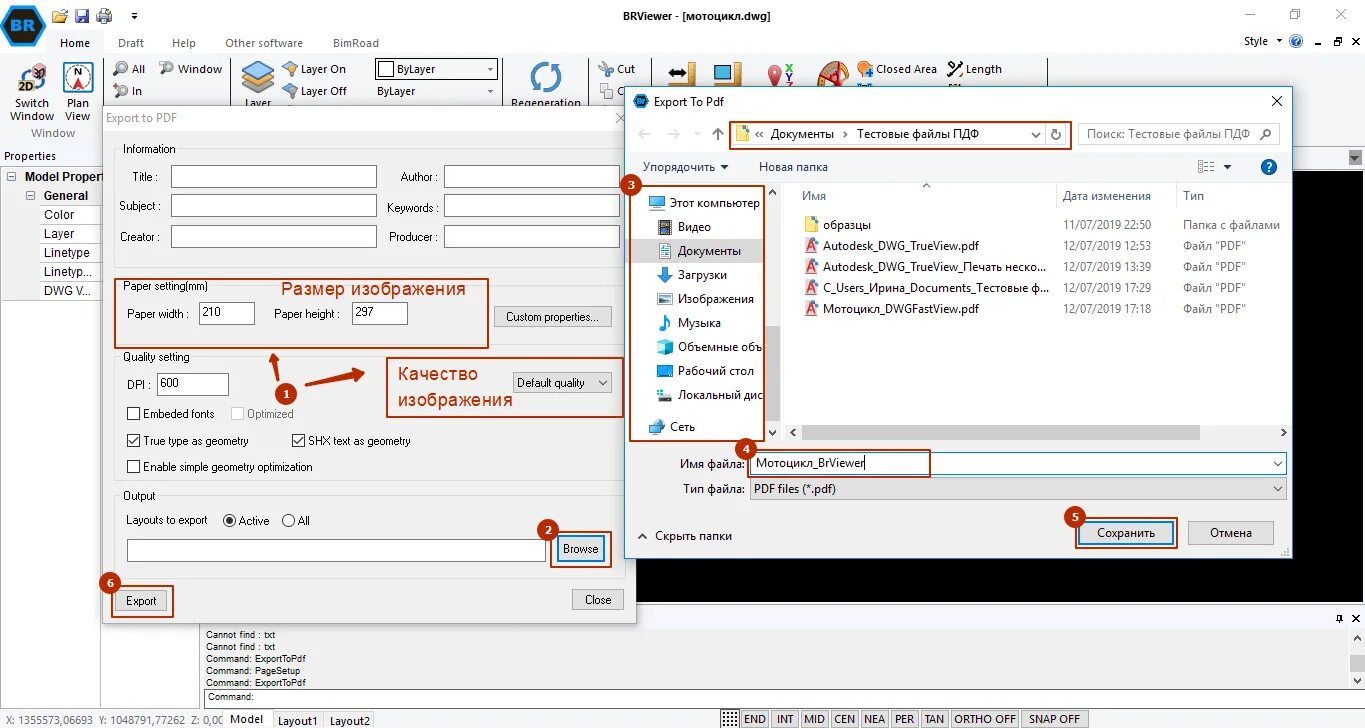
Task: Toggle SNAP OFF in status bar
Action: click(1054, 719)
